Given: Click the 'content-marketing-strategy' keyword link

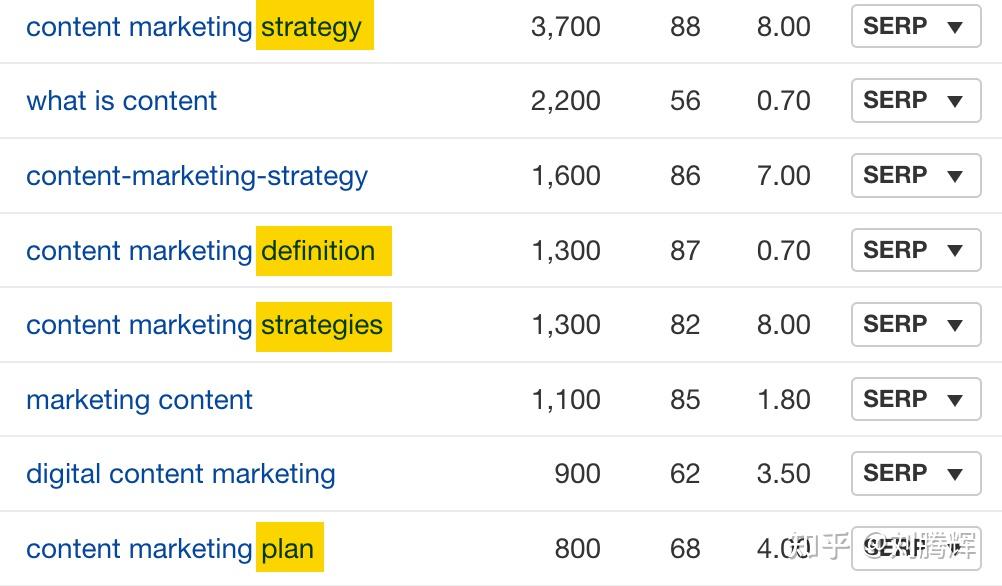Looking at the screenshot, I should point(197,176).
